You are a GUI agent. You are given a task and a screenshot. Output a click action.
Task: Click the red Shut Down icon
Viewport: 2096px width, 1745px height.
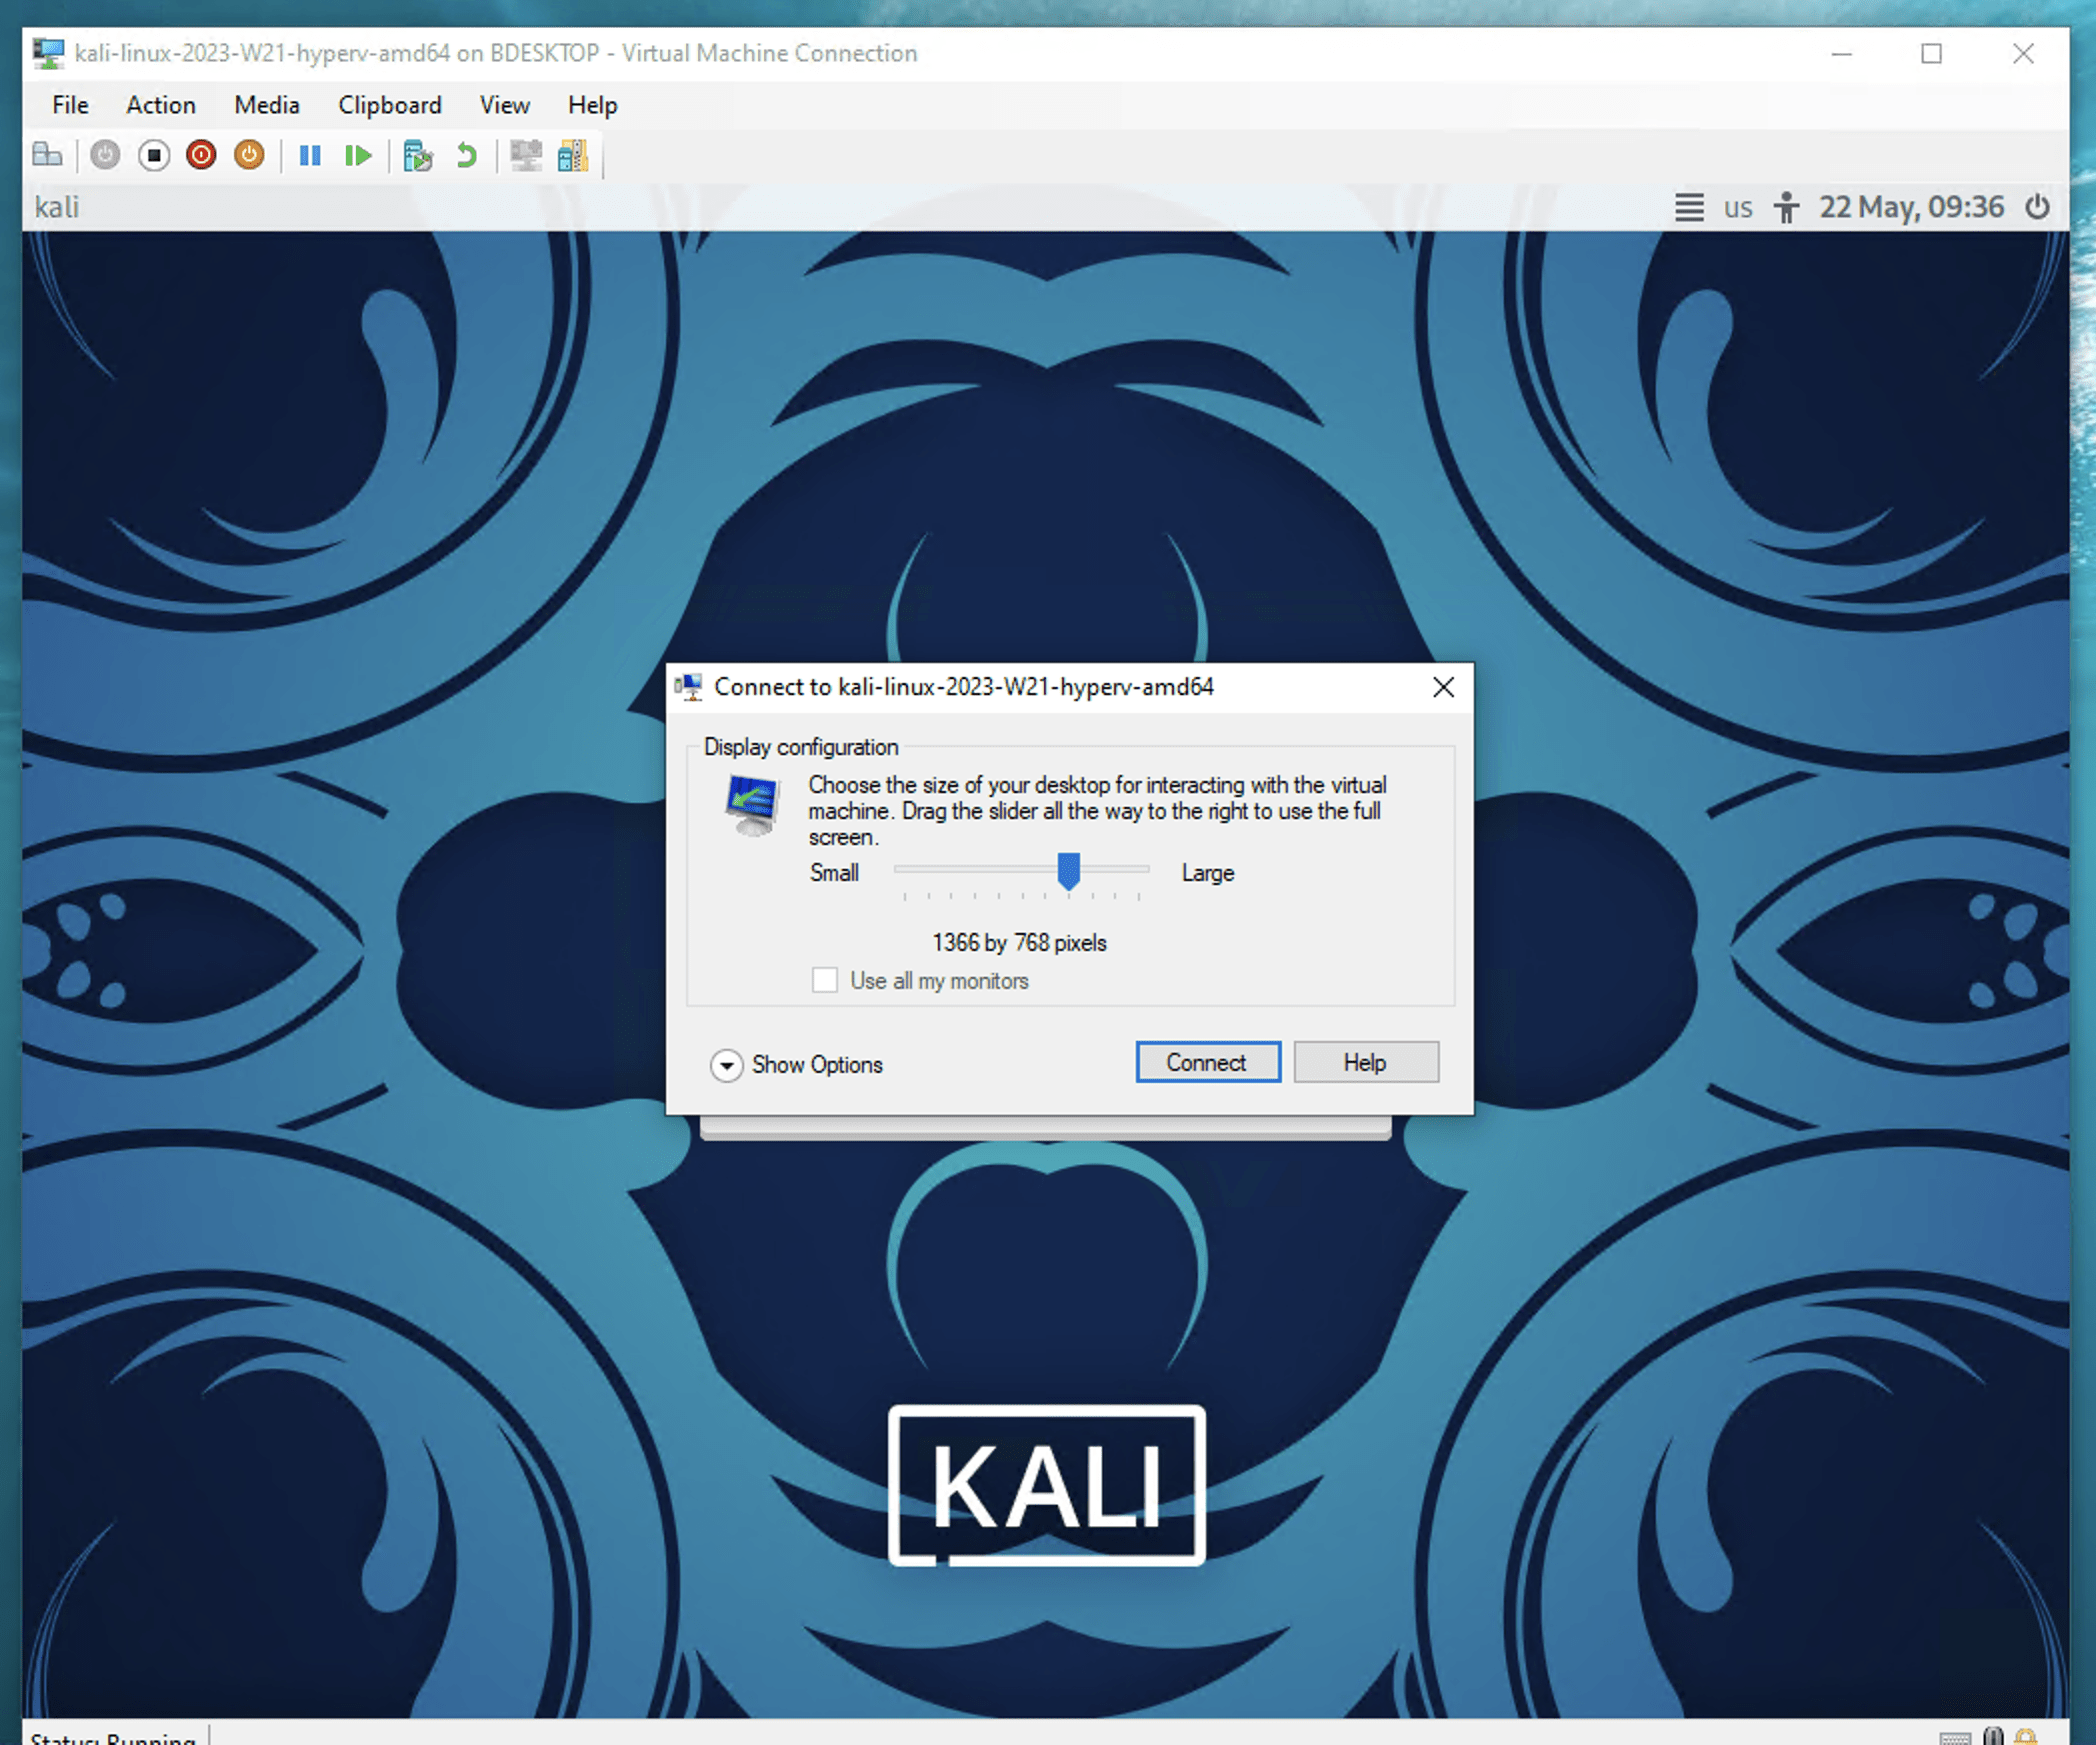(x=201, y=155)
